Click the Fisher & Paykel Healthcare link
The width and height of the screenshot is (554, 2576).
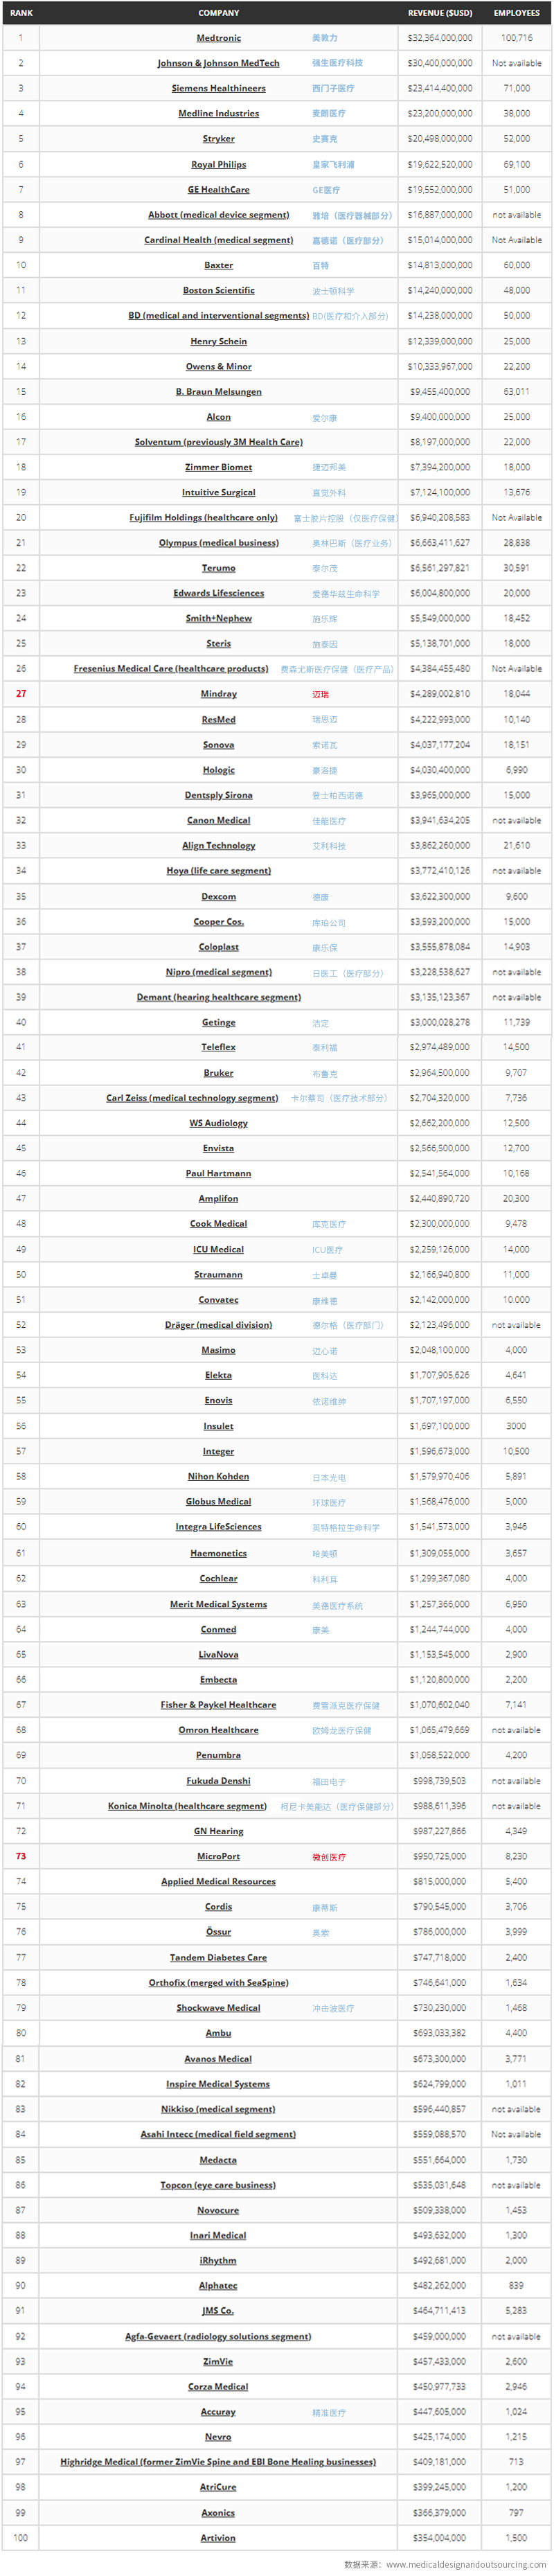click(x=218, y=1705)
